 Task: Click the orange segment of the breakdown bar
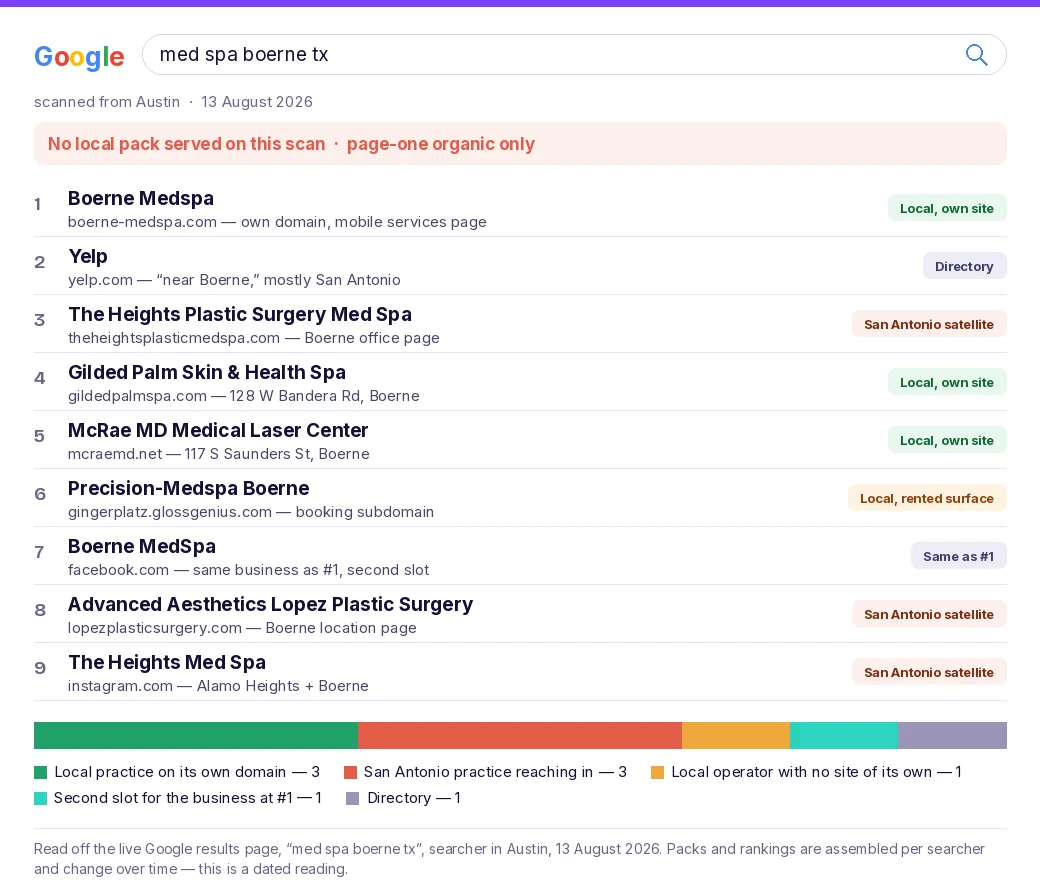736,736
